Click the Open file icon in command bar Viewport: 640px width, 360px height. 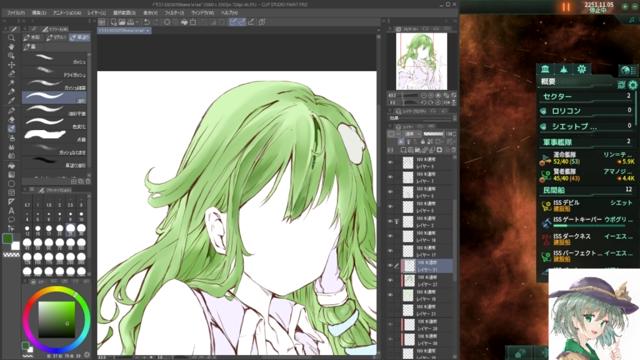(122, 22)
